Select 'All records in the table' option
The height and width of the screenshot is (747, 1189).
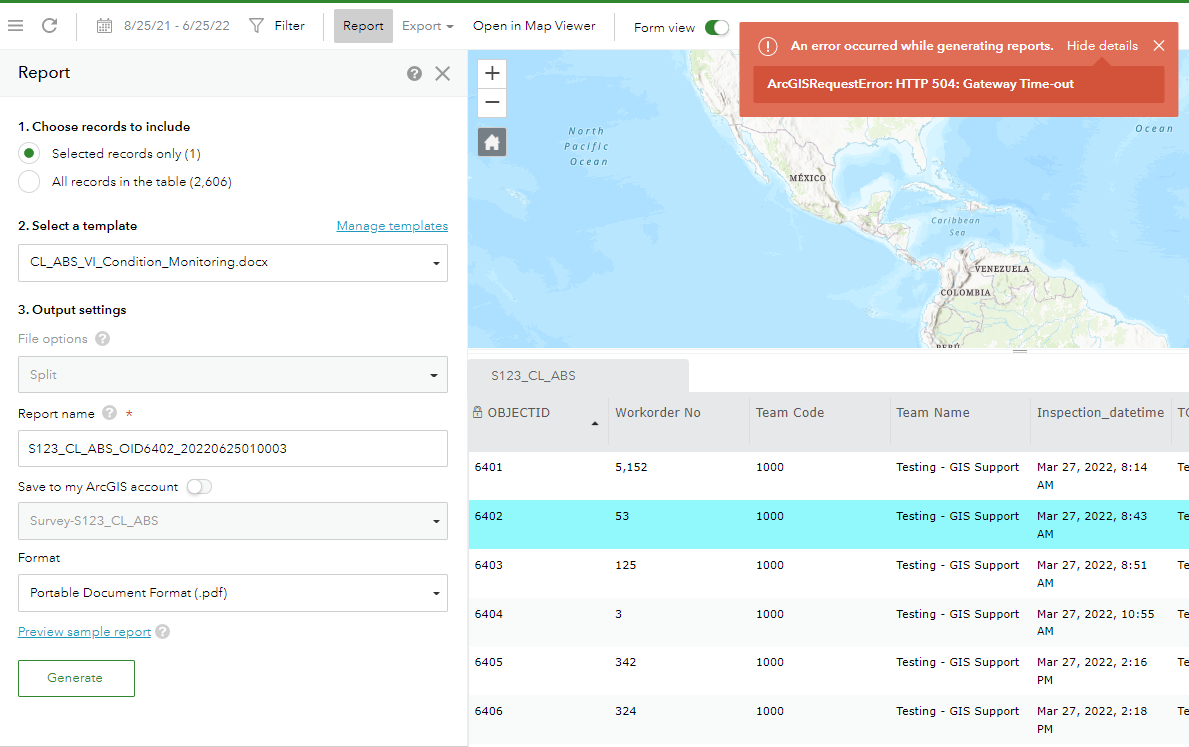30,182
